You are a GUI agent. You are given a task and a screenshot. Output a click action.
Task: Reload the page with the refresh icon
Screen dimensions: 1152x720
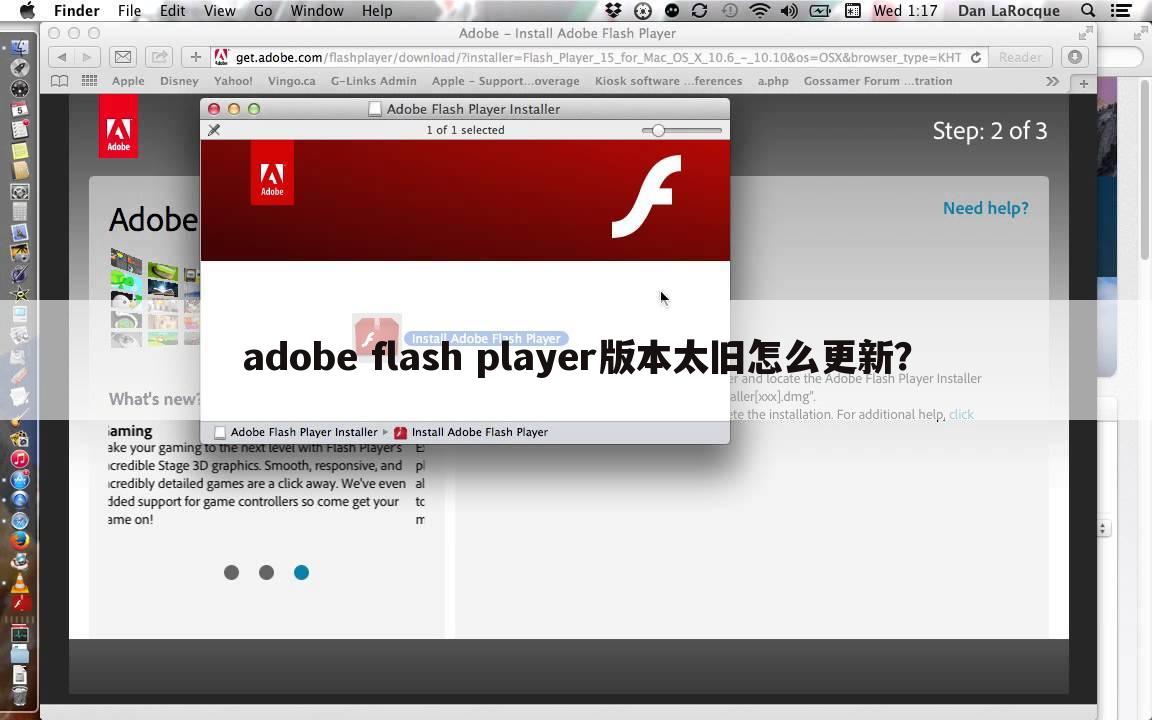[976, 57]
